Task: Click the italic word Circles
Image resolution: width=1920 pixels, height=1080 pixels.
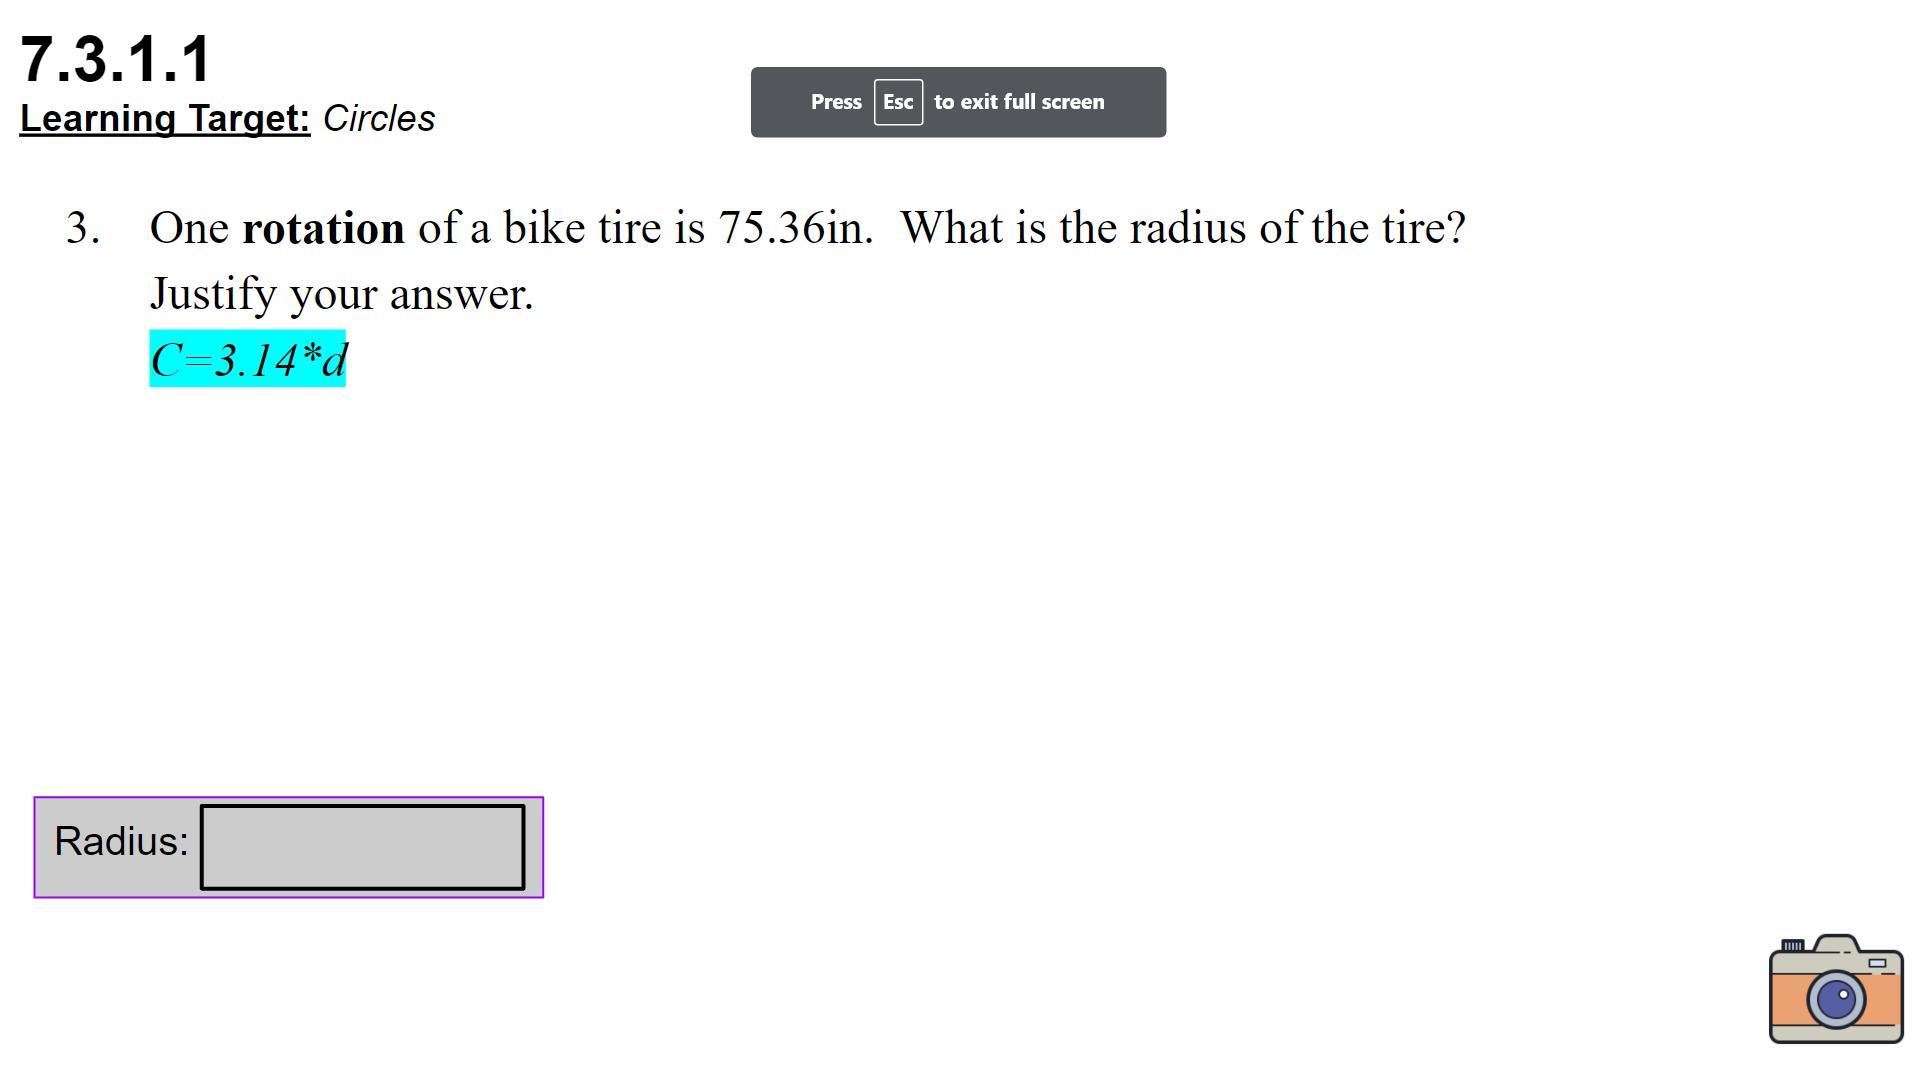Action: [379, 119]
